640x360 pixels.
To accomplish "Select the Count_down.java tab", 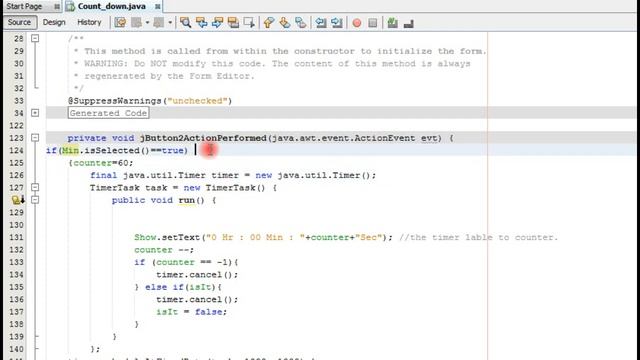I will coord(111,6).
